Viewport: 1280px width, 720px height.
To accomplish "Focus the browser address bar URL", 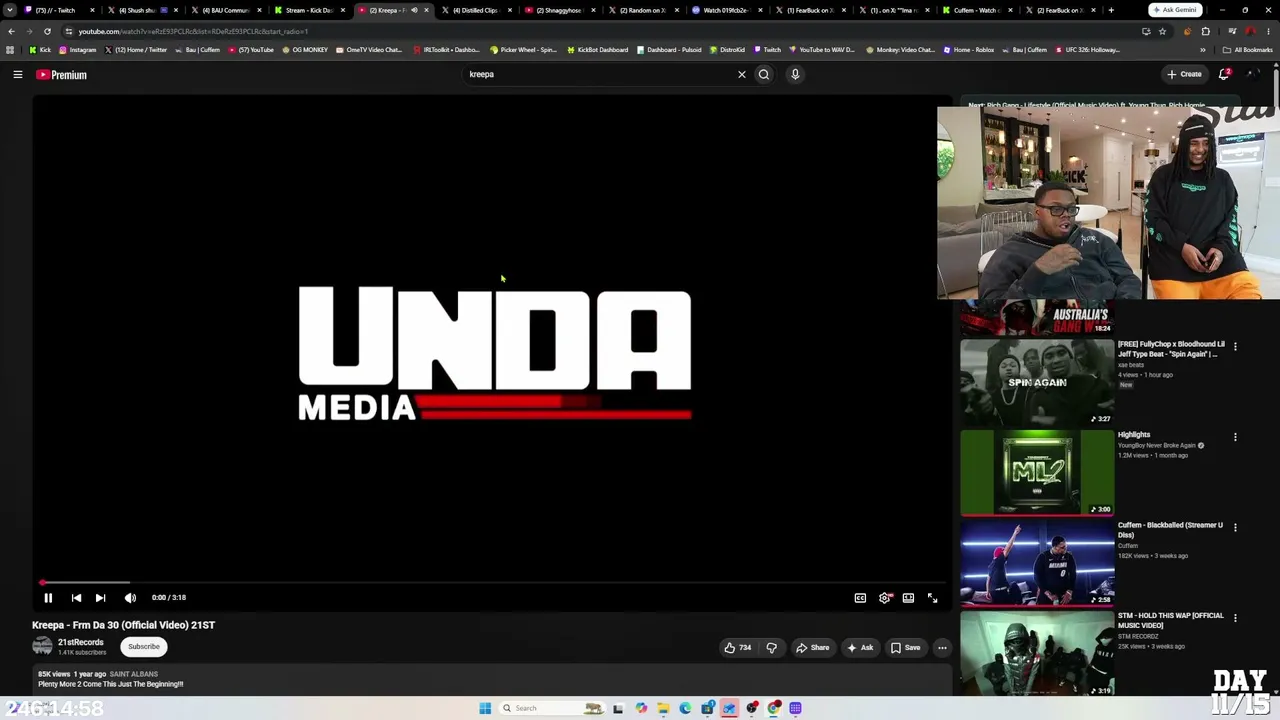I will coord(193,31).
